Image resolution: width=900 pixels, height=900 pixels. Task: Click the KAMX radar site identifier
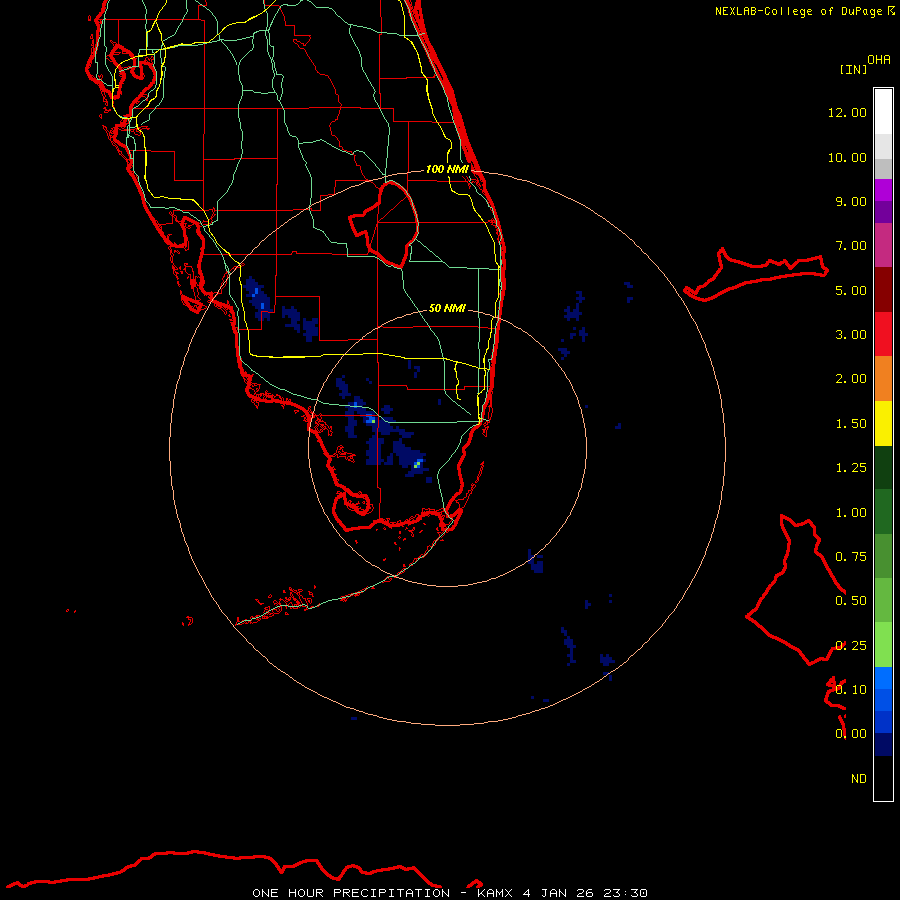[x=496, y=893]
